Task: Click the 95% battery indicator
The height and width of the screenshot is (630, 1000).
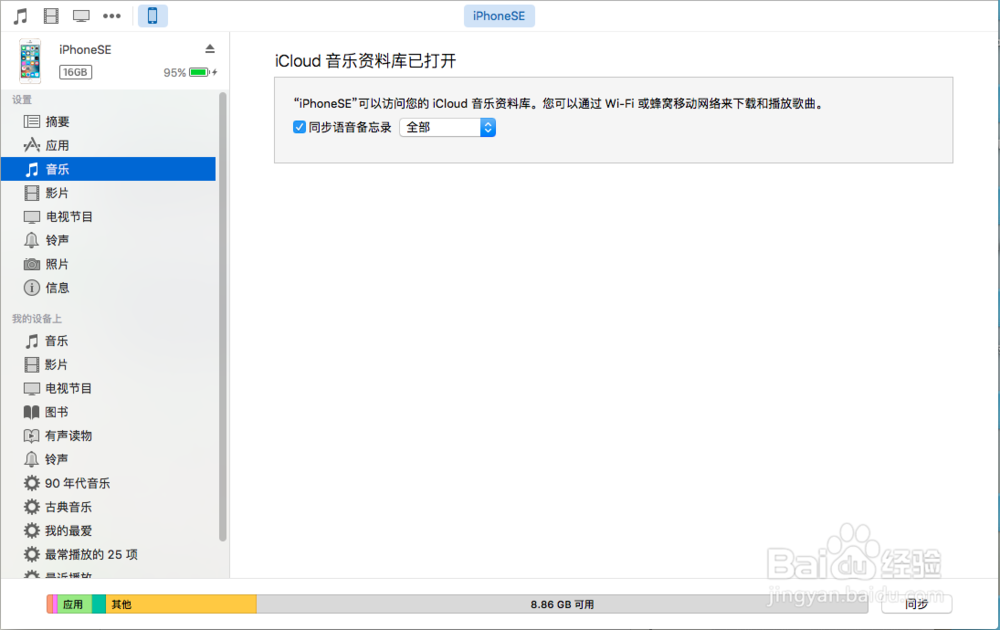Action: point(189,72)
